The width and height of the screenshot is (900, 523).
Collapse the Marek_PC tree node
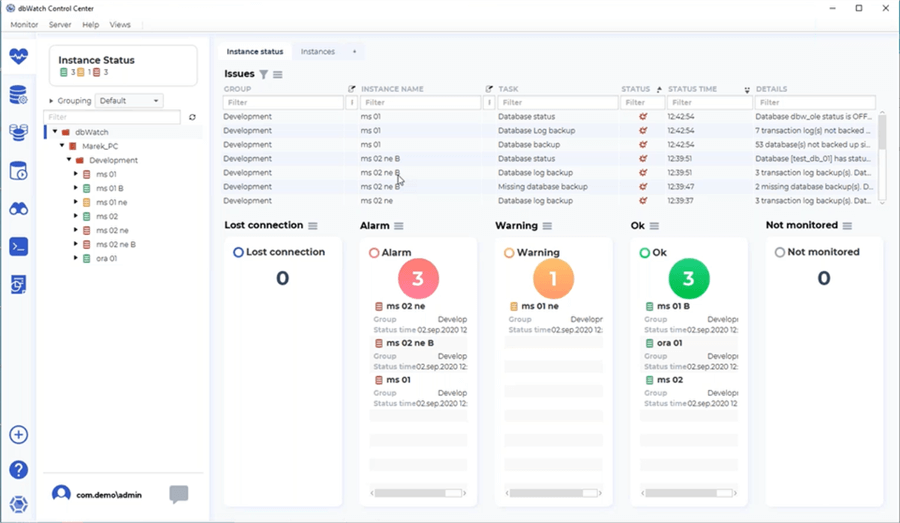pos(62,146)
